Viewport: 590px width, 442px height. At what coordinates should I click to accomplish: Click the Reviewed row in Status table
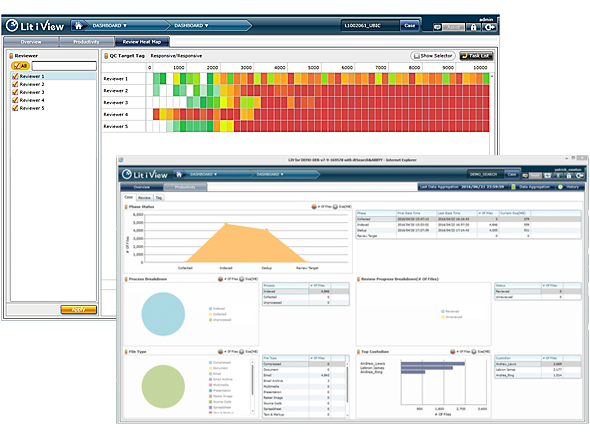(x=537, y=292)
